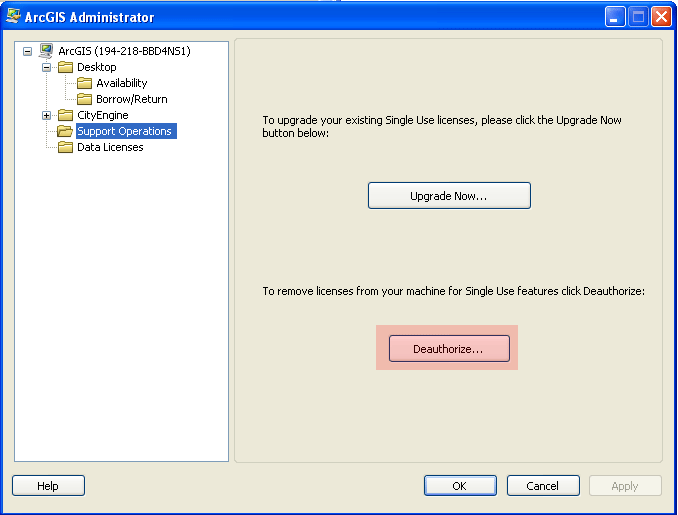Image resolution: width=678 pixels, height=515 pixels.
Task: Click the disabled maximize button in title bar
Action: pyautogui.click(x=638, y=17)
